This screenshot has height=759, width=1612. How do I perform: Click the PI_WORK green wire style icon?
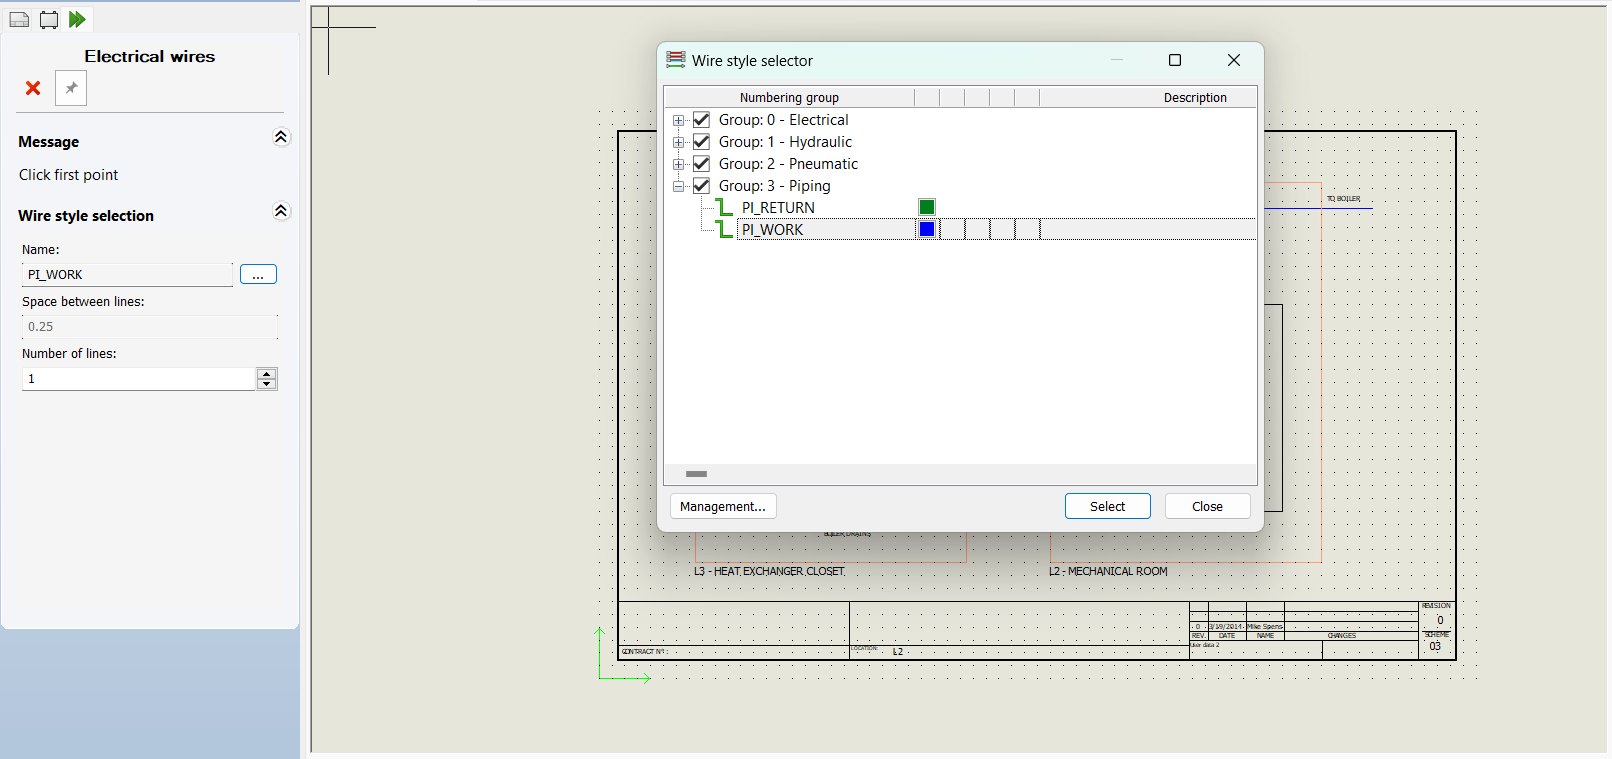pyautogui.click(x=724, y=230)
